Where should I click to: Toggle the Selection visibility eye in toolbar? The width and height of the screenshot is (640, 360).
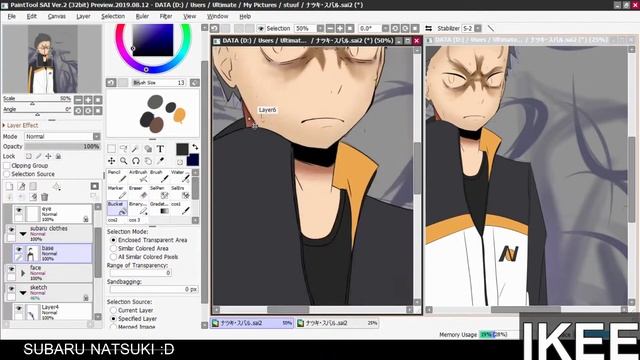click(261, 28)
